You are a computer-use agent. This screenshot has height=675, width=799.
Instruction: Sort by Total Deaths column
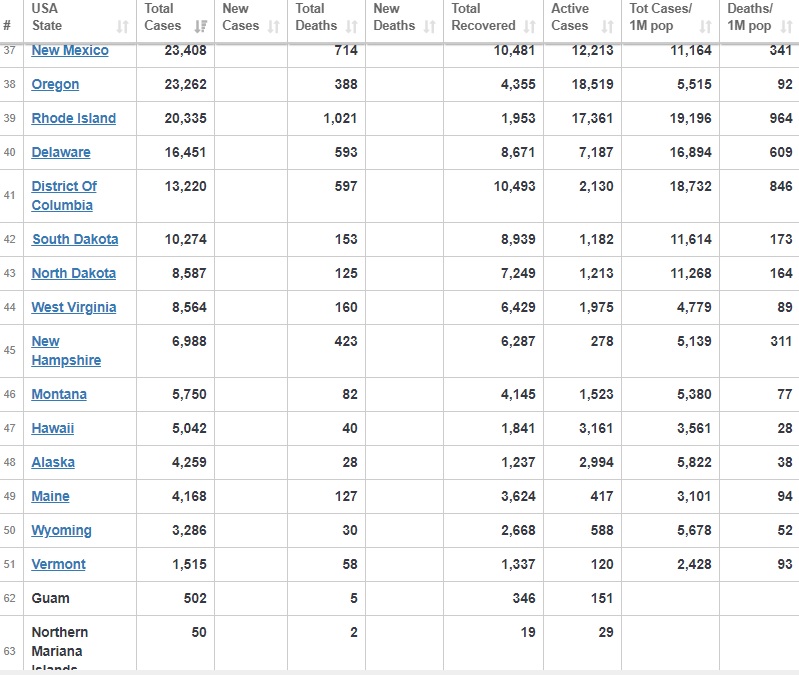click(326, 17)
